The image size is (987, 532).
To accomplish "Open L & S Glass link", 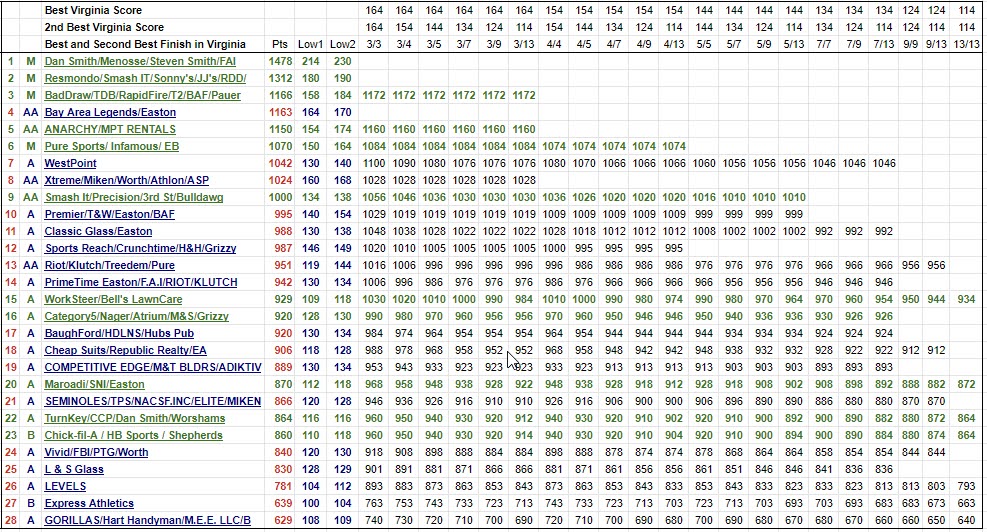I will (x=74, y=469).
